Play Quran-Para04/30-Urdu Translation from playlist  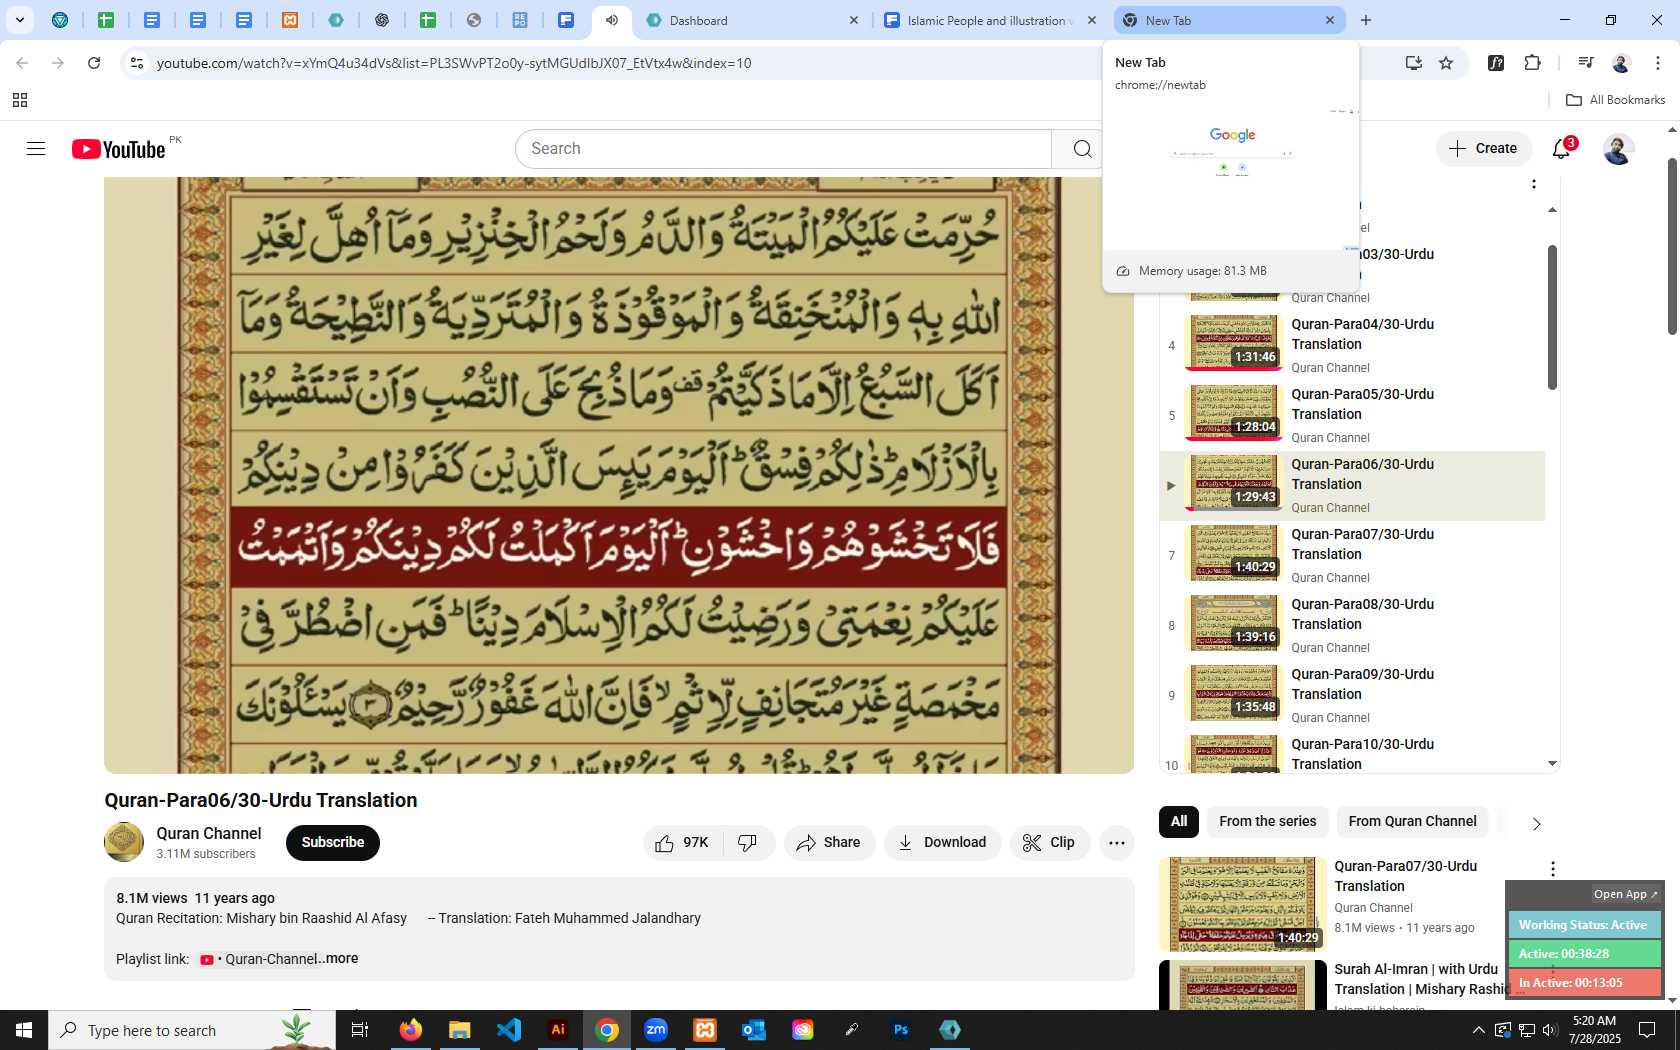click(1352, 346)
